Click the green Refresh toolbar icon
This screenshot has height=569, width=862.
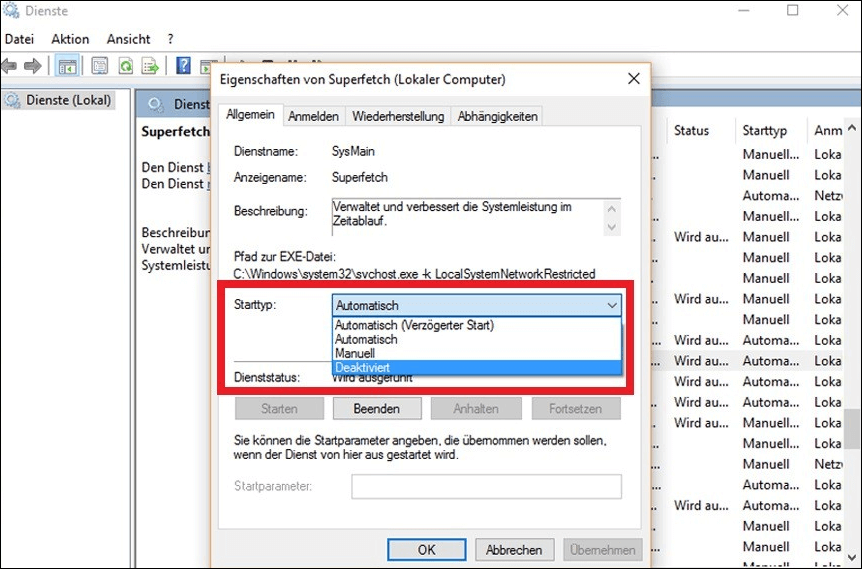click(x=126, y=66)
